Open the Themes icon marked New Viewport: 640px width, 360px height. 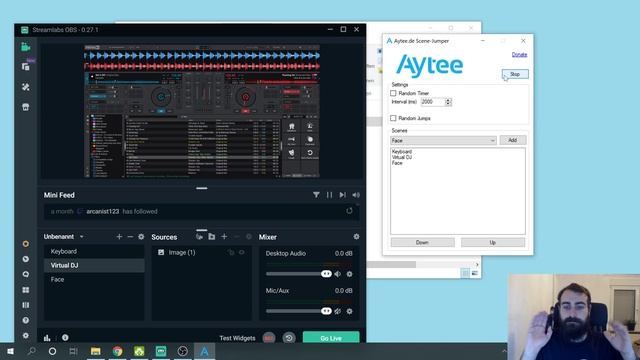pos(26,67)
